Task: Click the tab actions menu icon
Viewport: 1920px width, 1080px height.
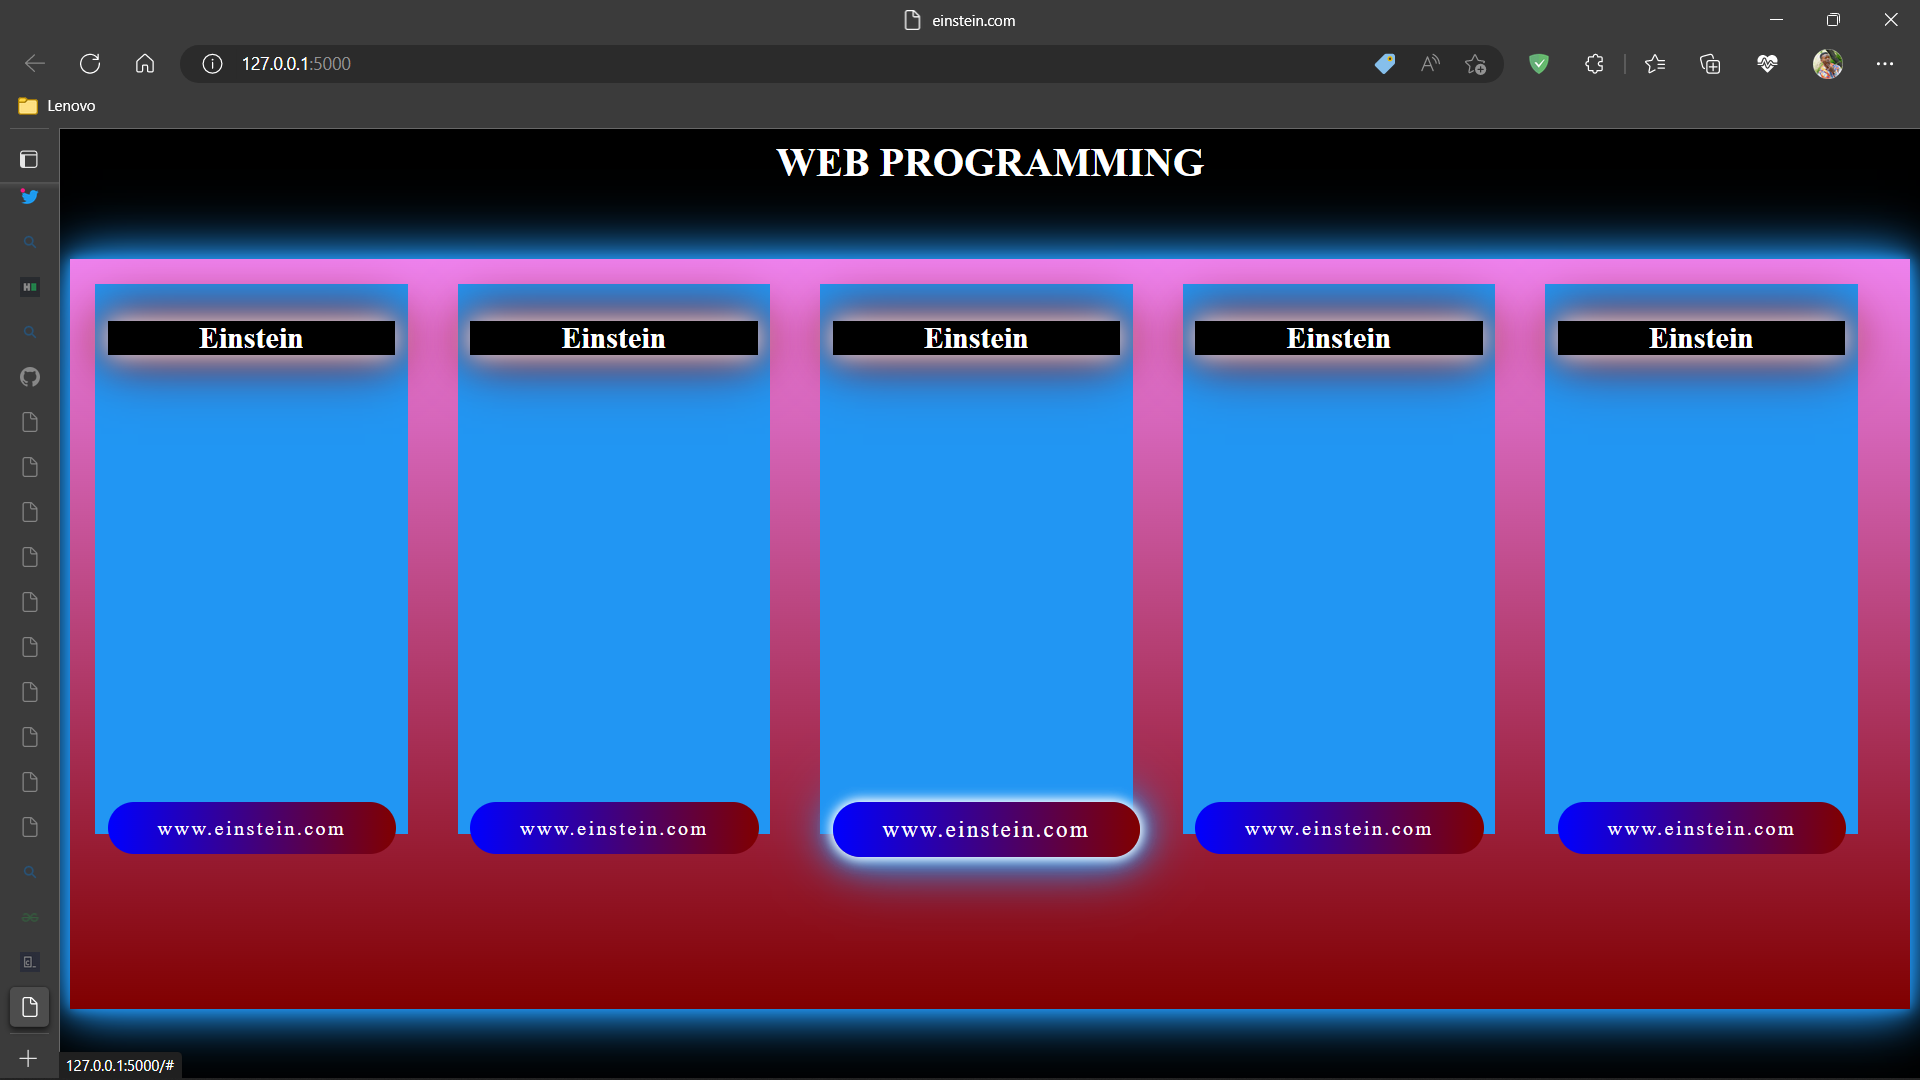Action: click(x=29, y=159)
